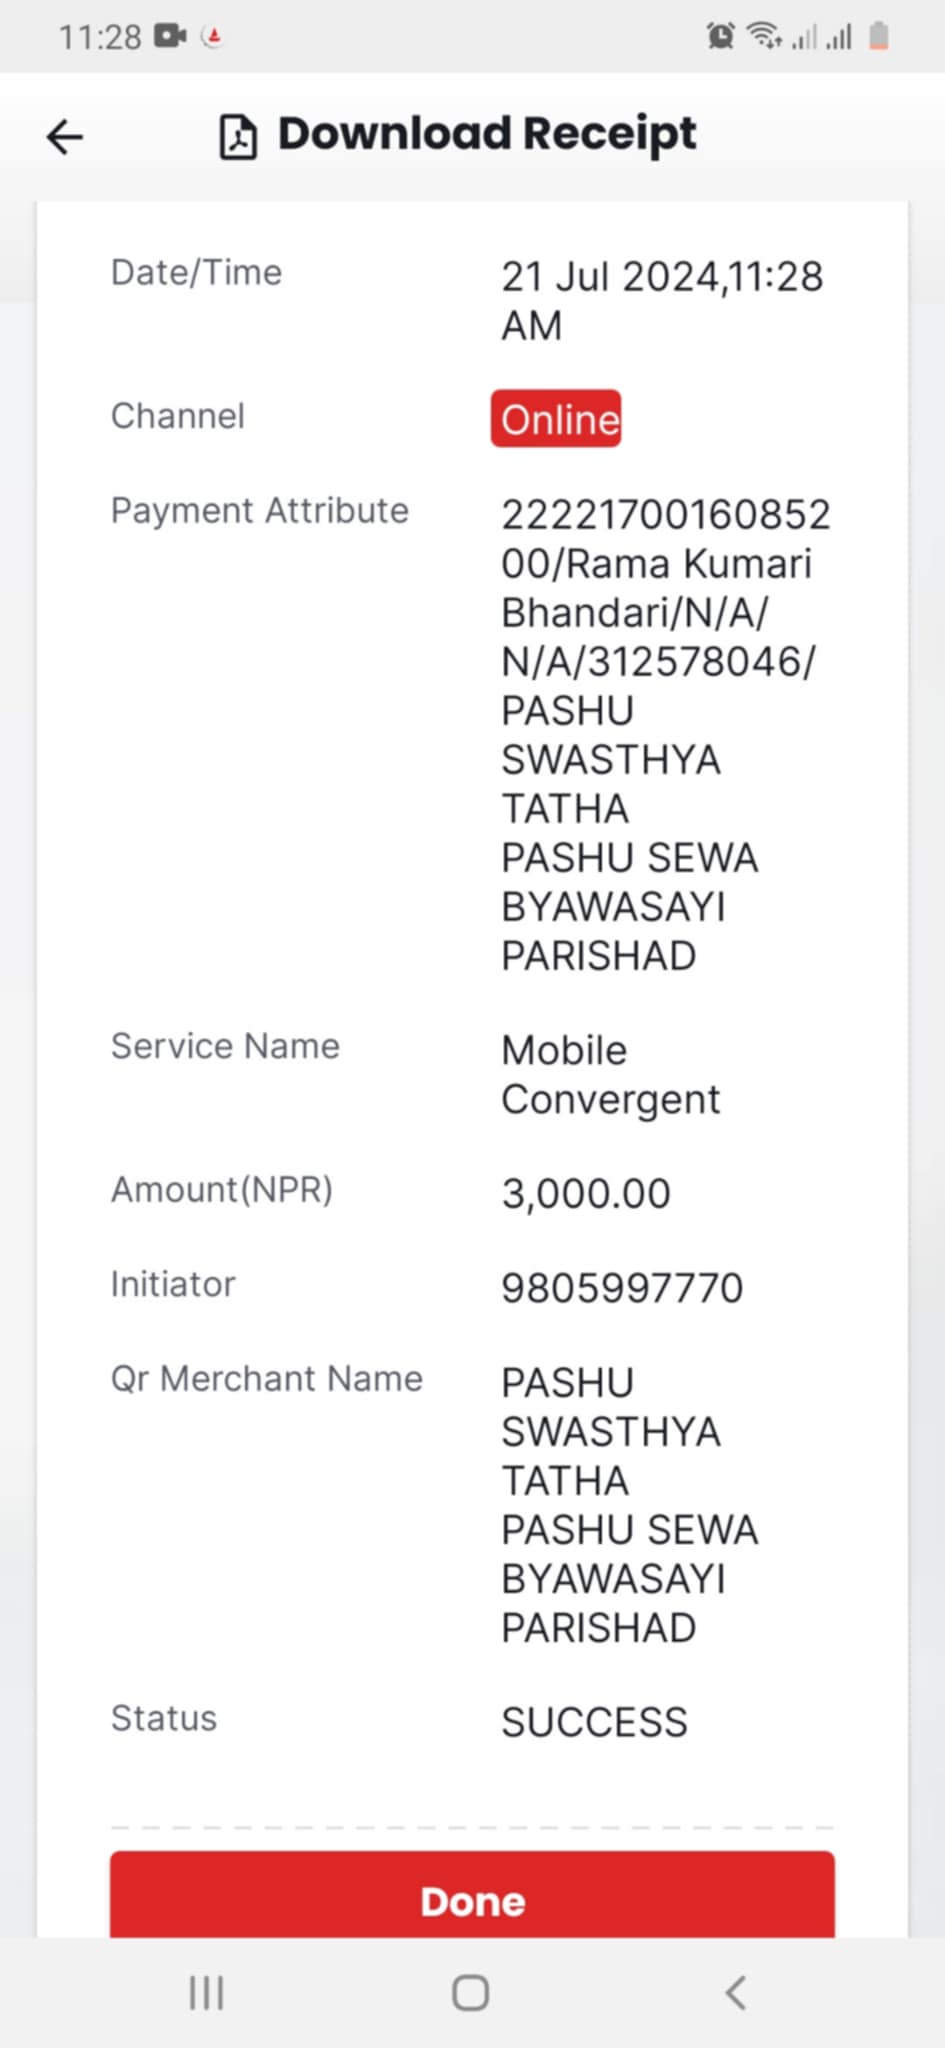The height and width of the screenshot is (2048, 945).
Task: Tap the Android back chevron icon
Action: tap(736, 1993)
